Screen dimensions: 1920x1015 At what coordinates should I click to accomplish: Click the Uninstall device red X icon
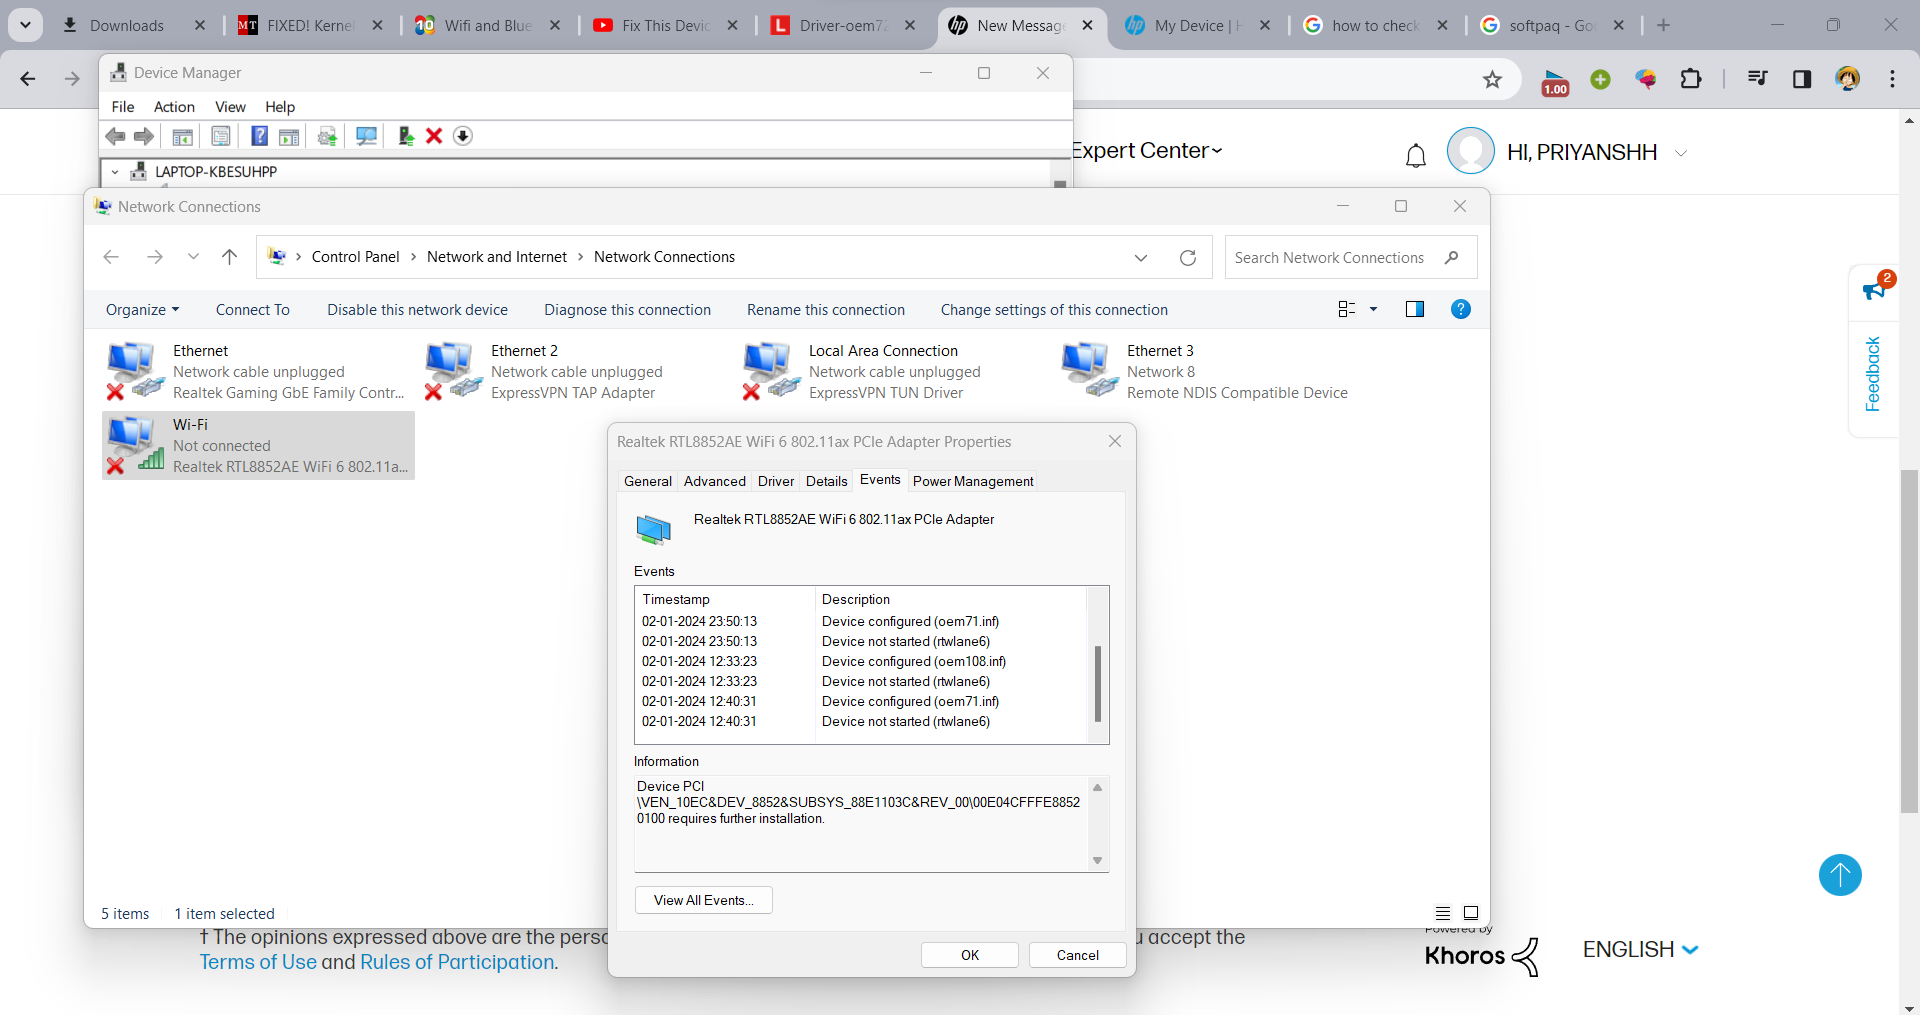433,136
